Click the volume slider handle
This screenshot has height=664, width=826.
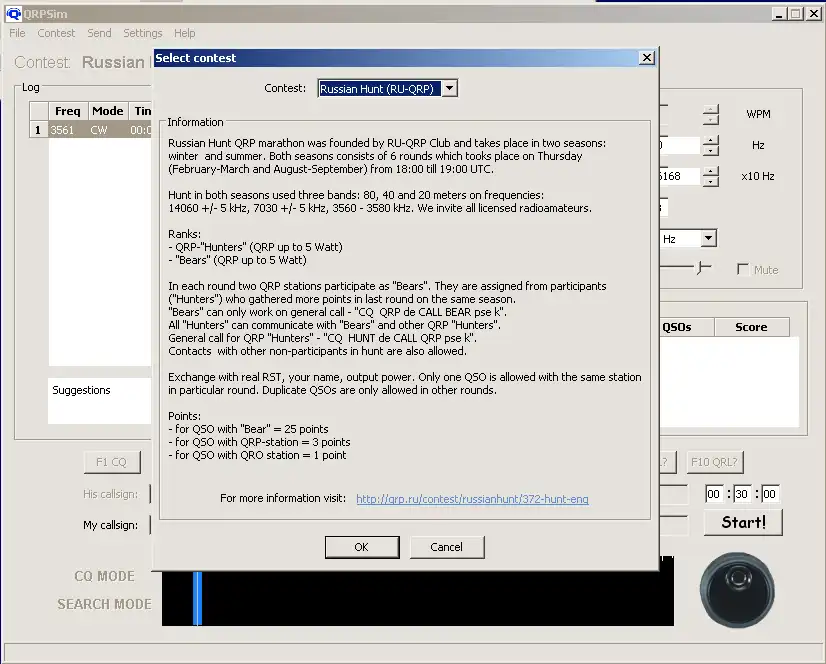(701, 268)
